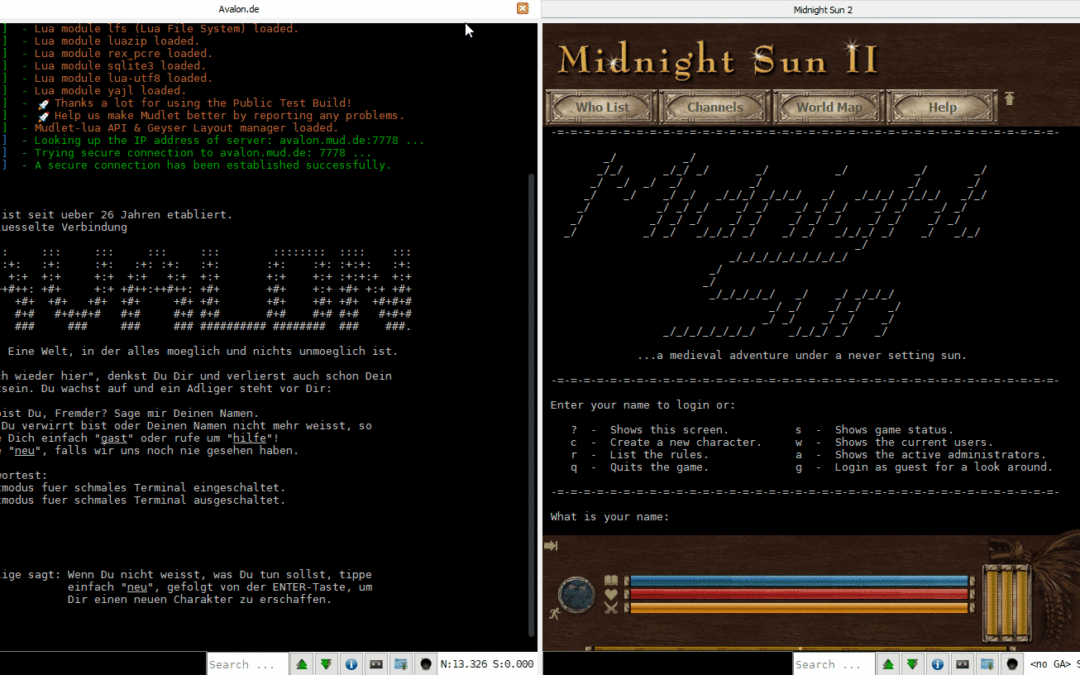This screenshot has width=1080, height=675.
Task: Click the golden triple-bar gauge box
Action: click(1006, 603)
